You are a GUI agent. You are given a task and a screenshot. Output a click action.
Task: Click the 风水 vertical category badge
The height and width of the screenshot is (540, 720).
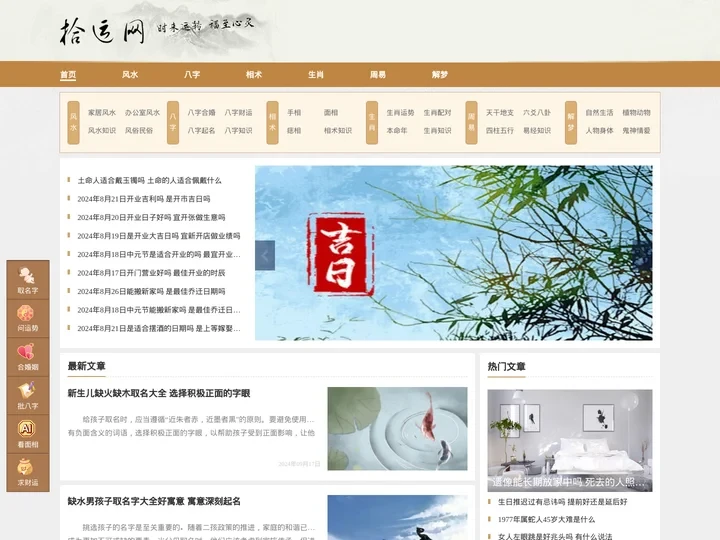[73, 123]
